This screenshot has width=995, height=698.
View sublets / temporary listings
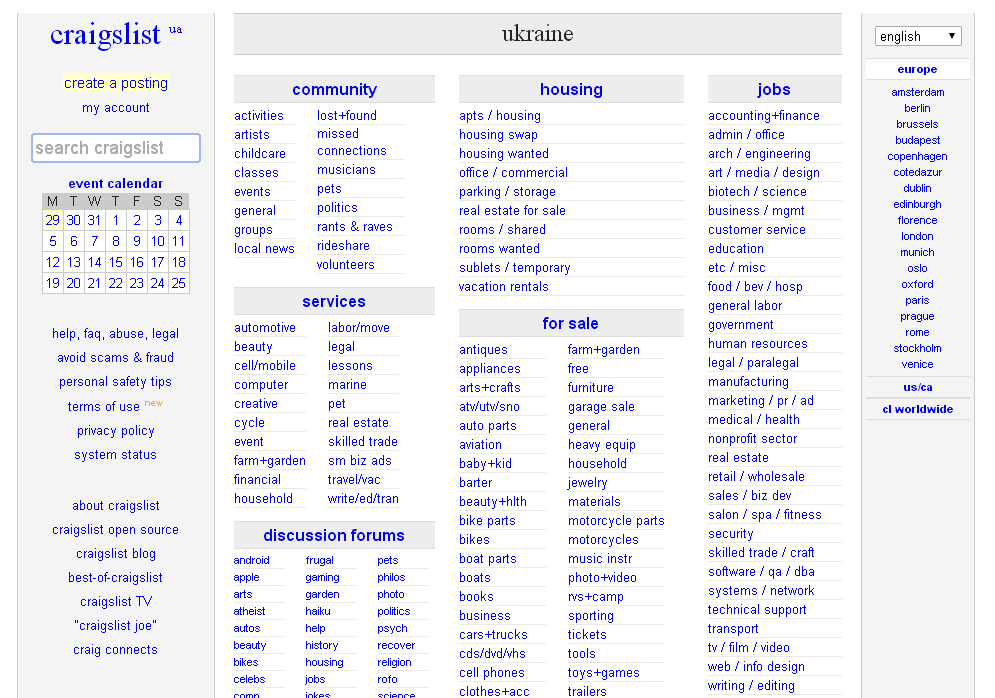pyautogui.click(x=515, y=268)
